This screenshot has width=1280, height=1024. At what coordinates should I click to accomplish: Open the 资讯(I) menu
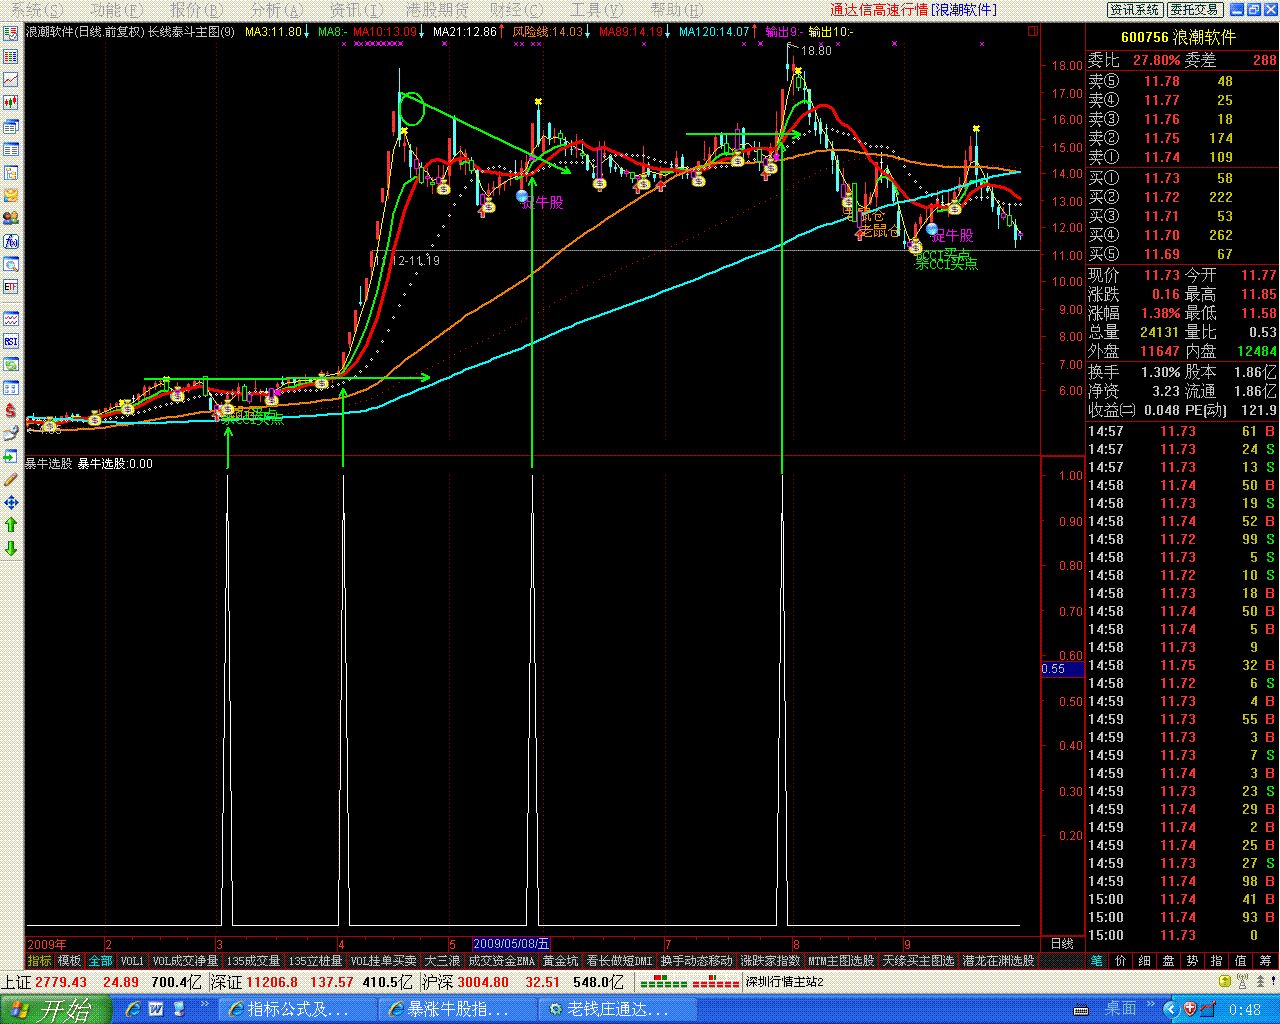[x=355, y=9]
